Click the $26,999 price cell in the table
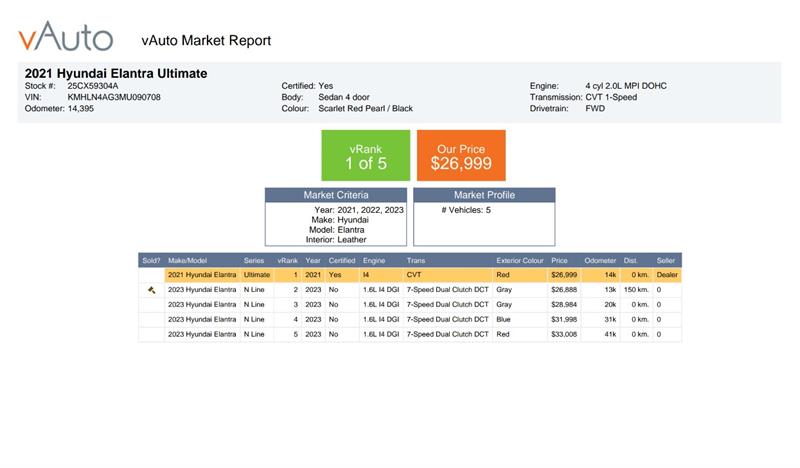This screenshot has width=800, height=468. click(564, 275)
